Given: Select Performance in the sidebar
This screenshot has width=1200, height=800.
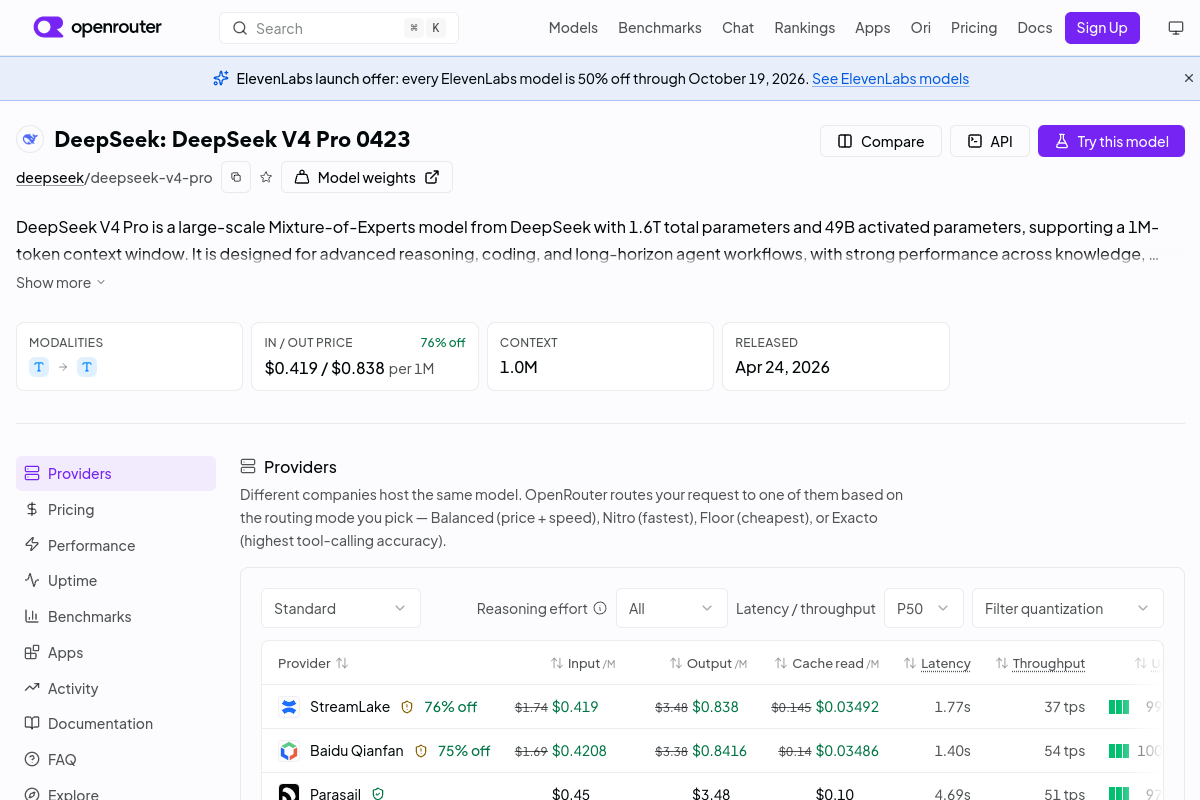Looking at the screenshot, I should click(116, 545).
